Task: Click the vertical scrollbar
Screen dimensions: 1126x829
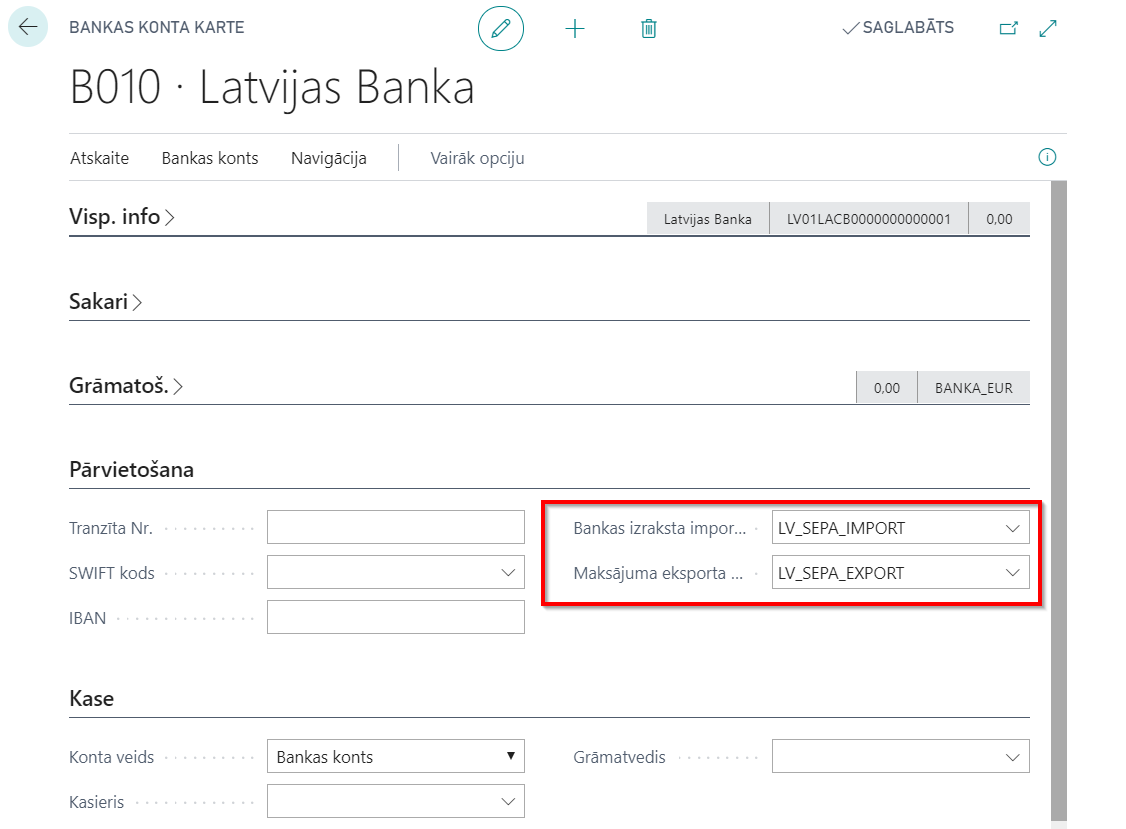Action: point(1058,500)
